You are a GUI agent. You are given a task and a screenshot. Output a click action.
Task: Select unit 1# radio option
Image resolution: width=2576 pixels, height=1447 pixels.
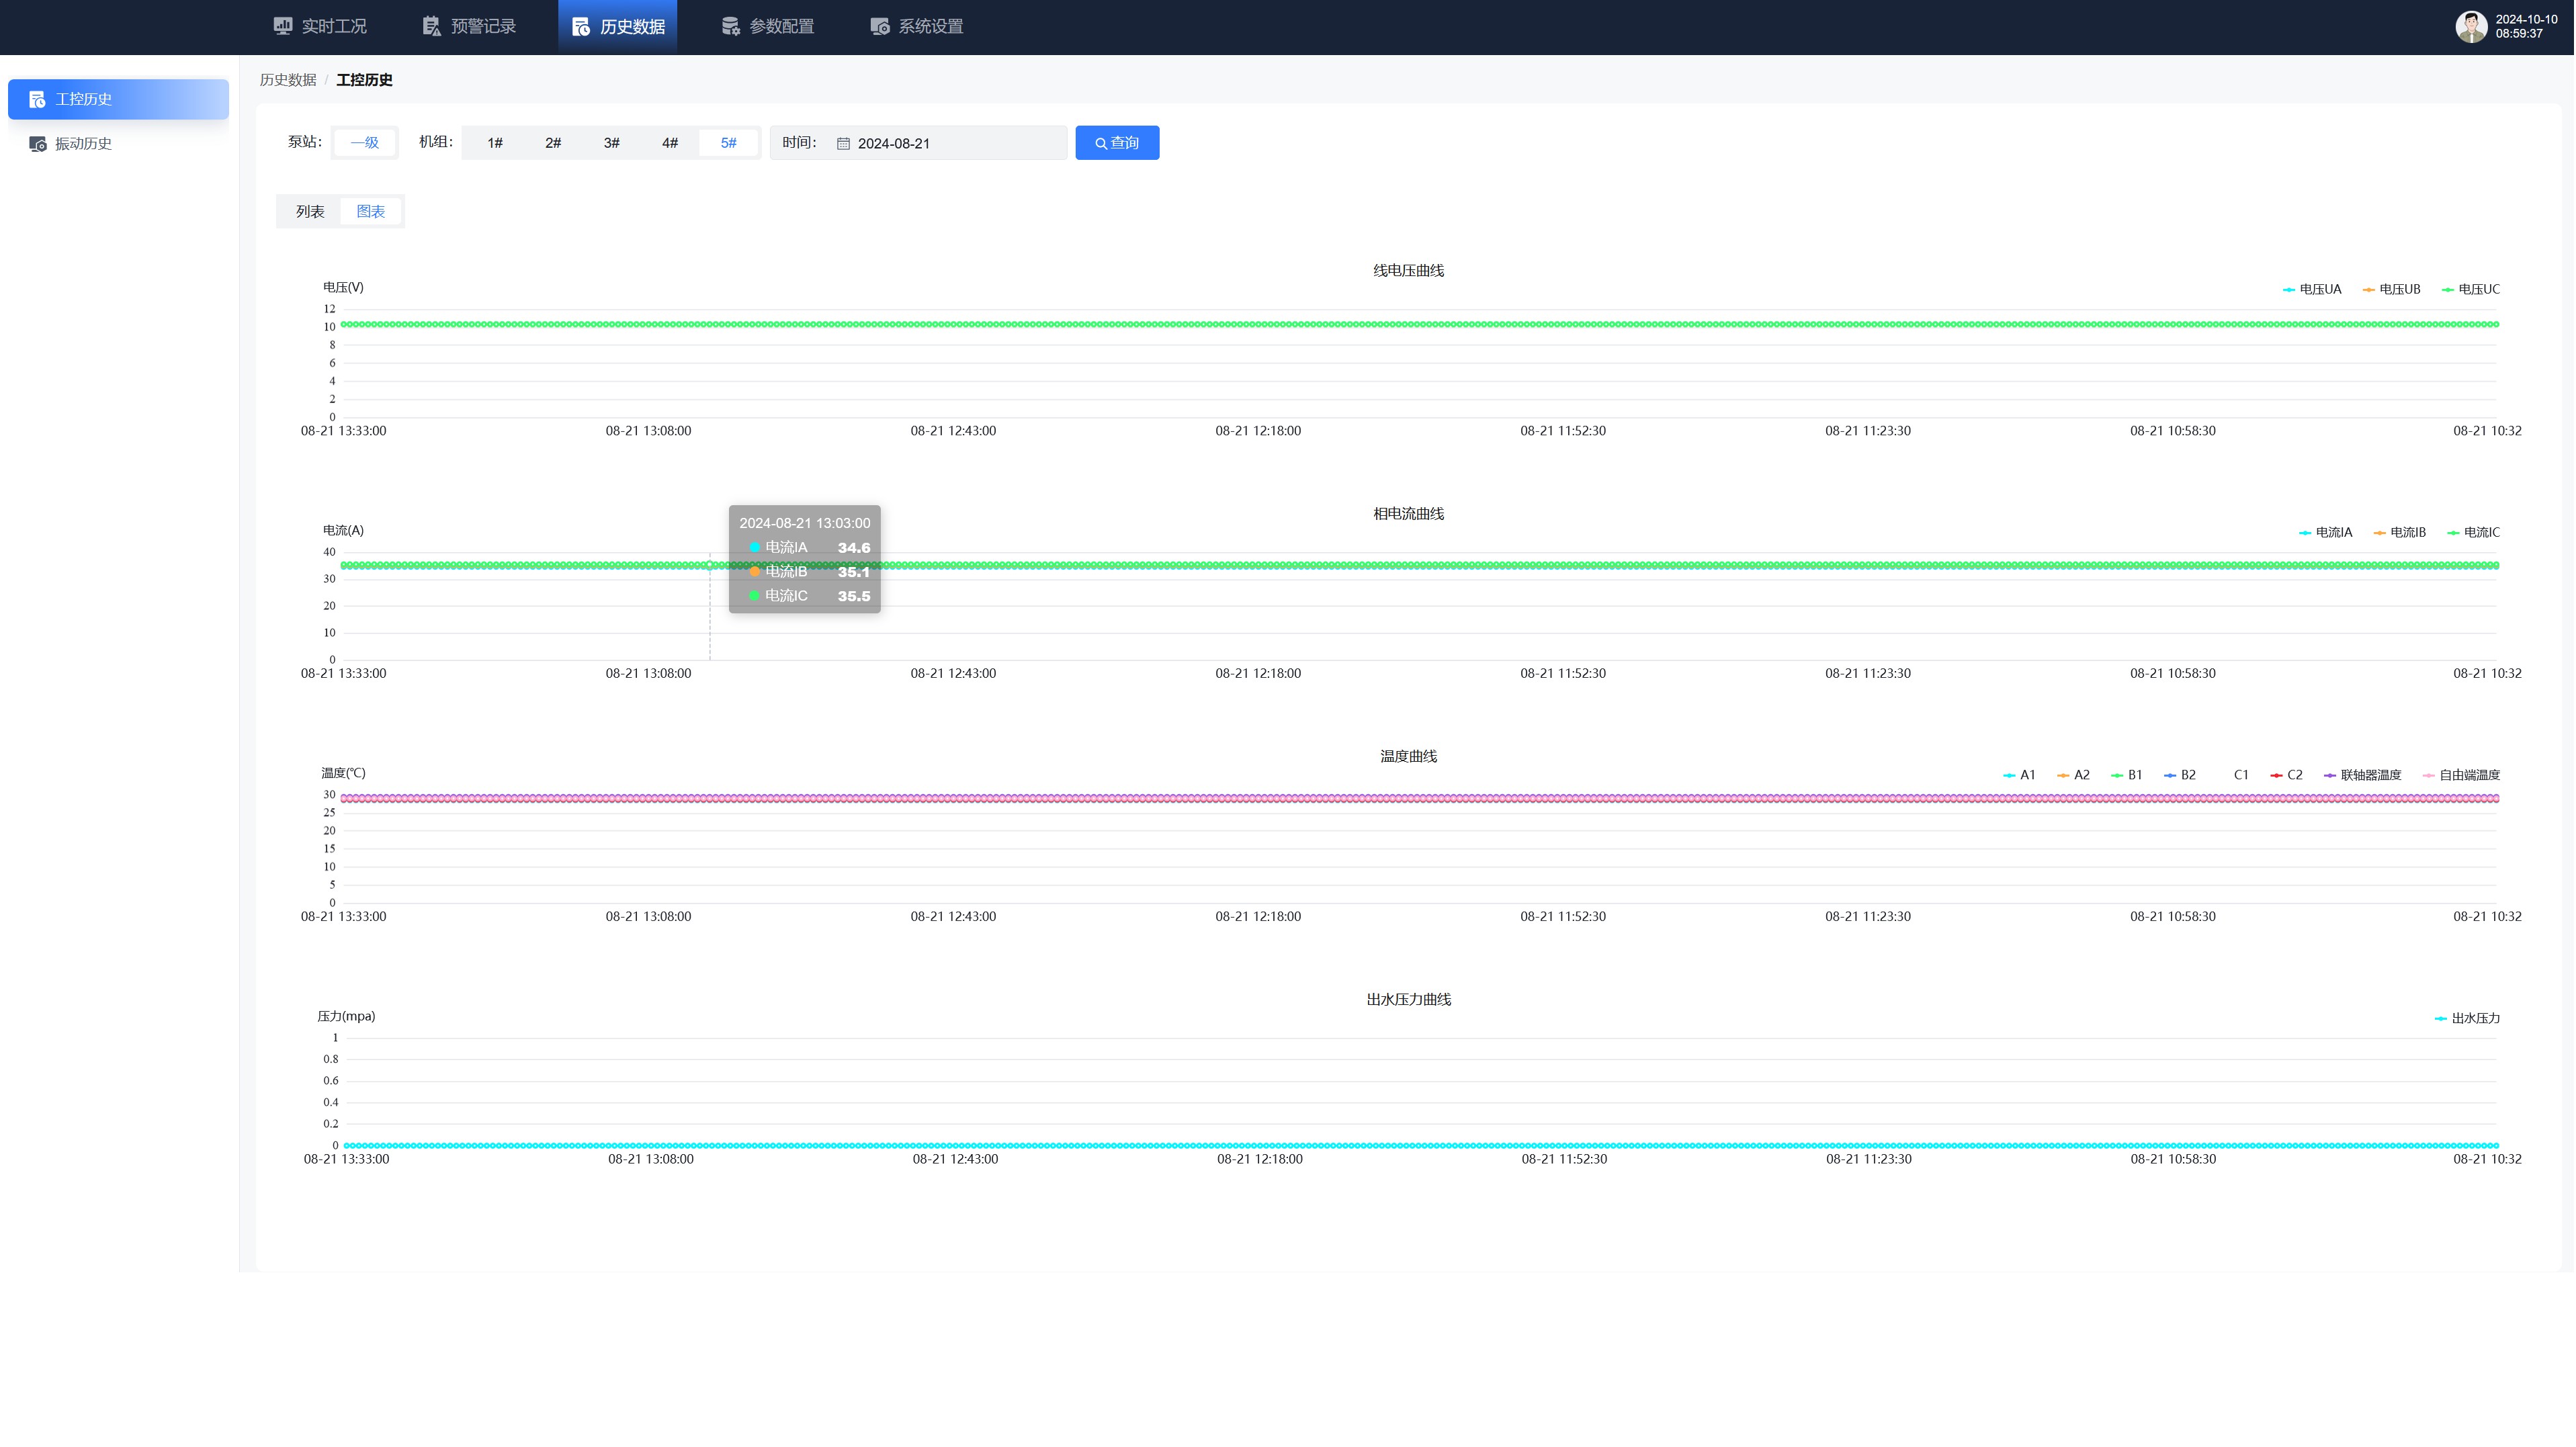[x=495, y=143]
